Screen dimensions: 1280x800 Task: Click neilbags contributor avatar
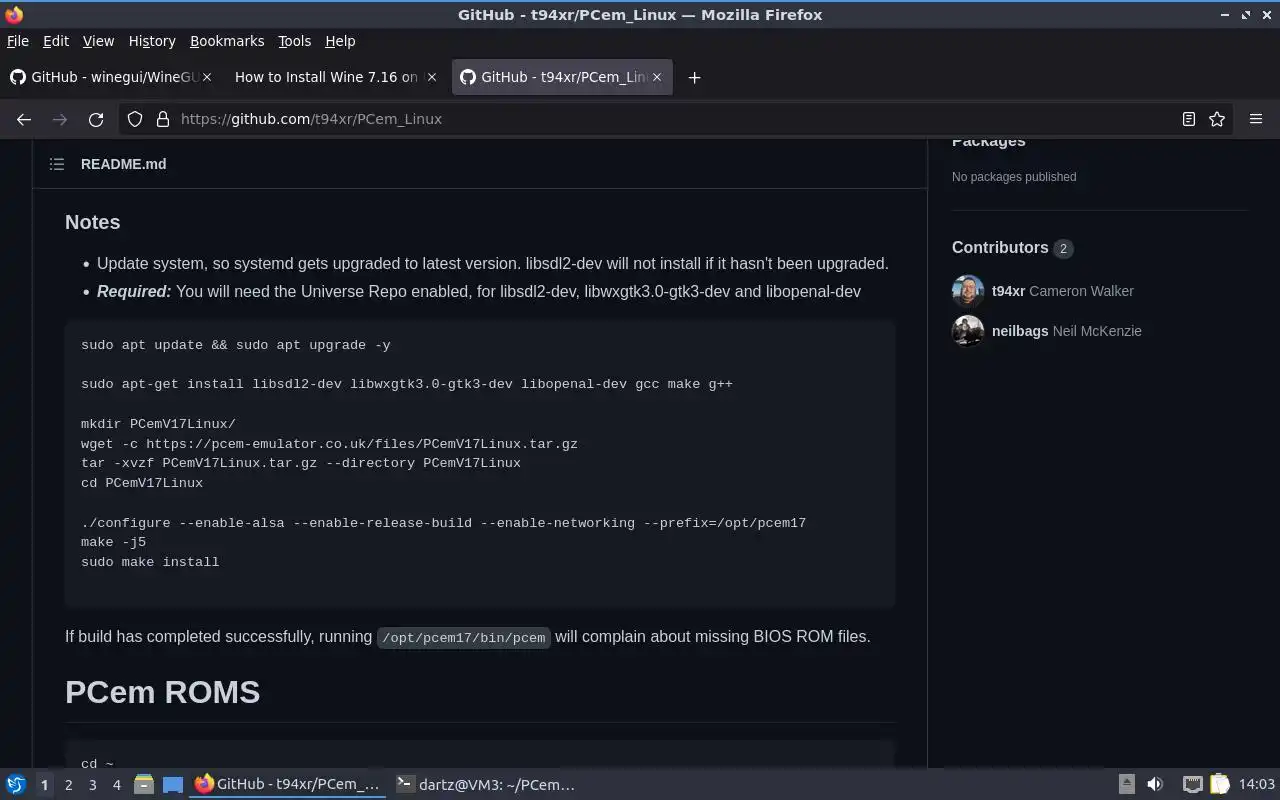pyautogui.click(x=968, y=331)
